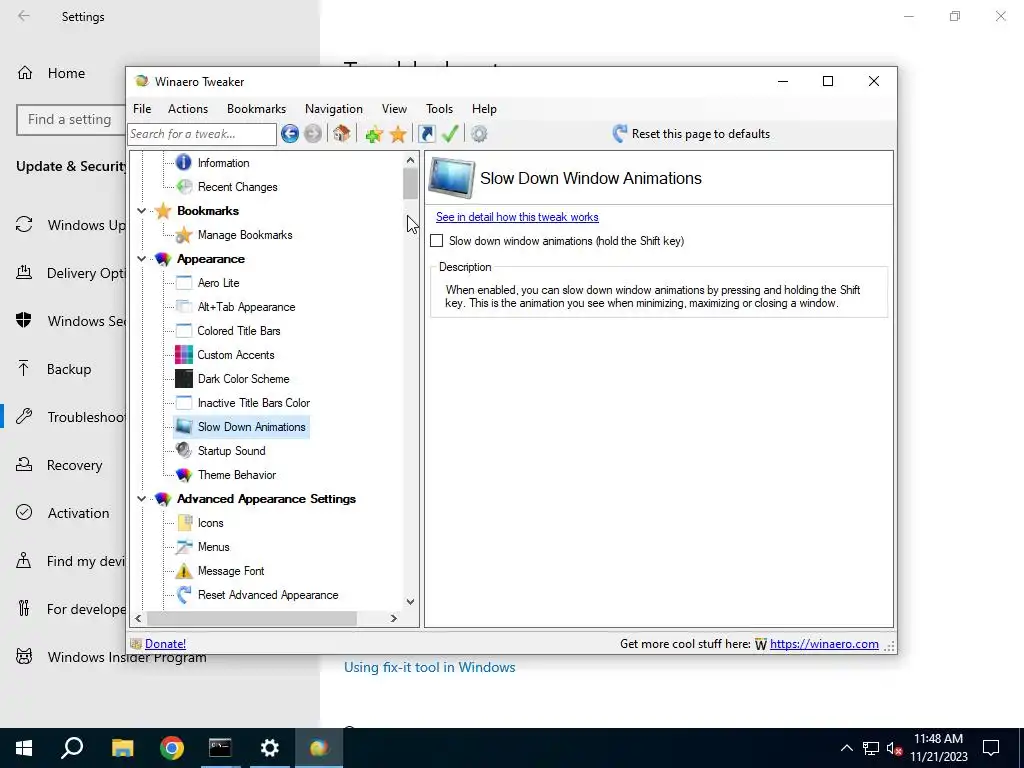Click the Aero Lite window icon

[184, 283]
